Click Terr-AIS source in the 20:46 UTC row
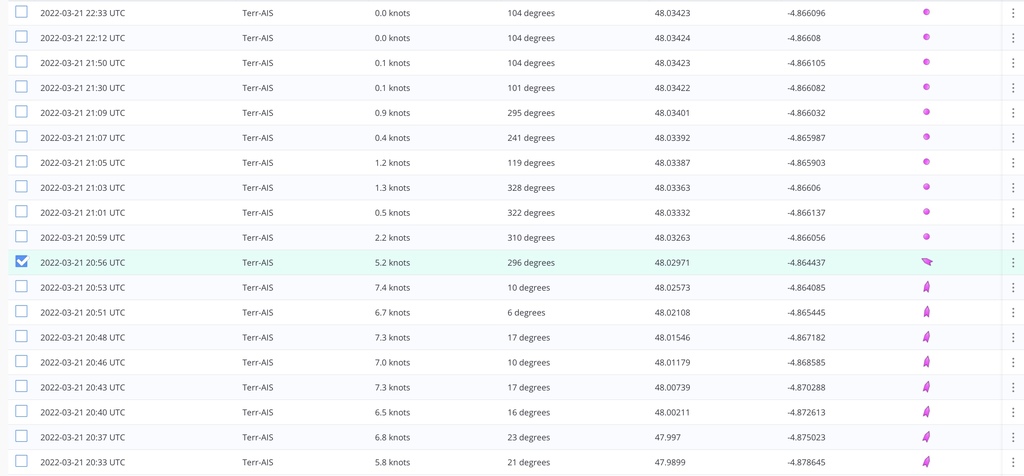 [x=258, y=362]
